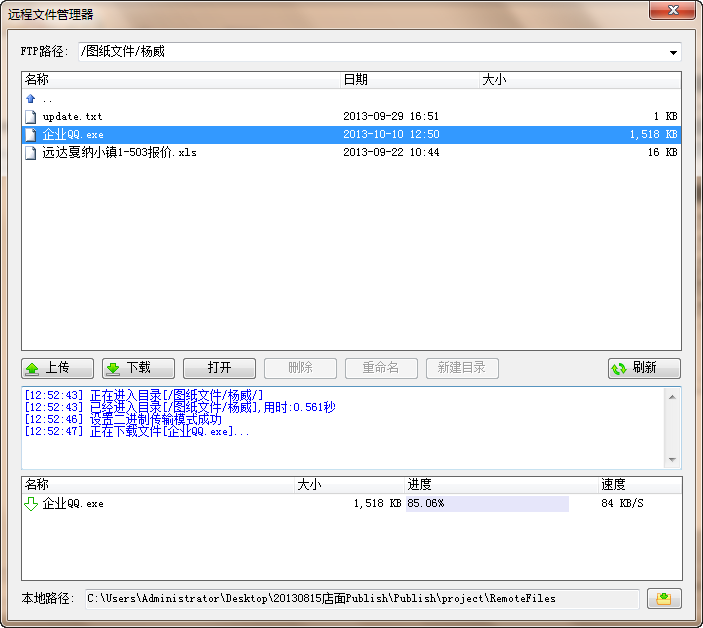Click the 1,518 KB size in the file list
This screenshot has height=628, width=703.
(x=653, y=134)
